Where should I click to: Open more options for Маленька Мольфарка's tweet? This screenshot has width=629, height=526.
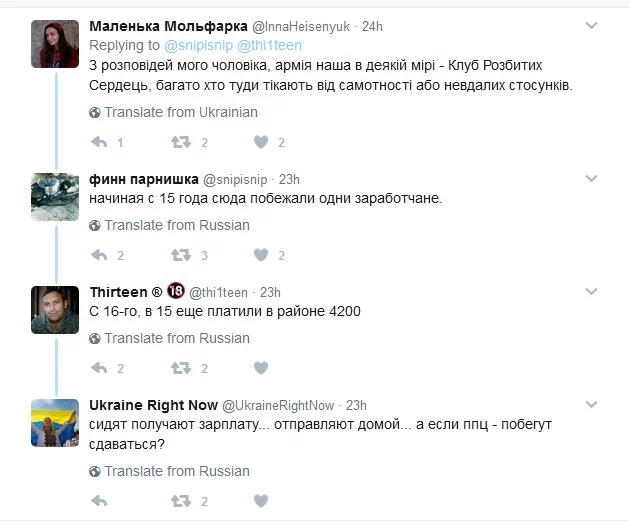tap(591, 25)
